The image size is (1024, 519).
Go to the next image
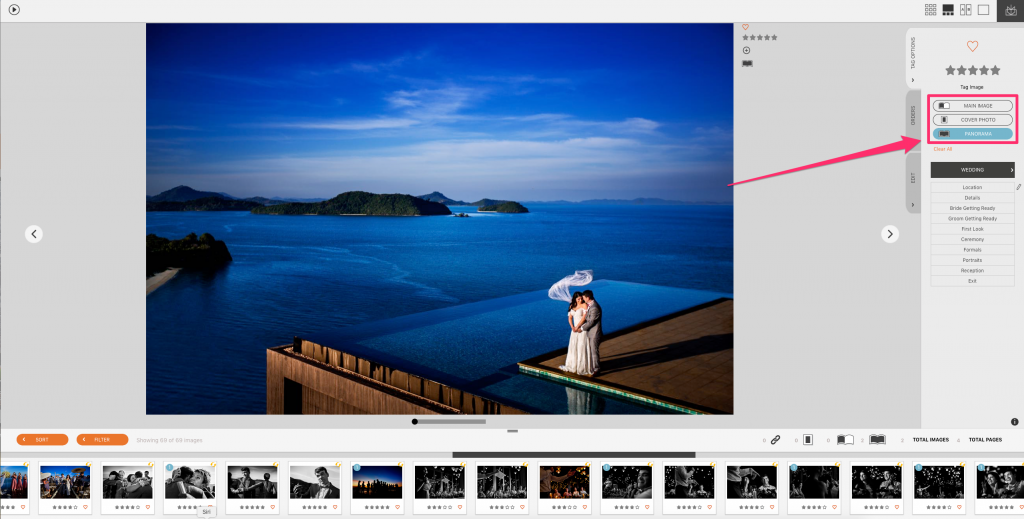(890, 234)
